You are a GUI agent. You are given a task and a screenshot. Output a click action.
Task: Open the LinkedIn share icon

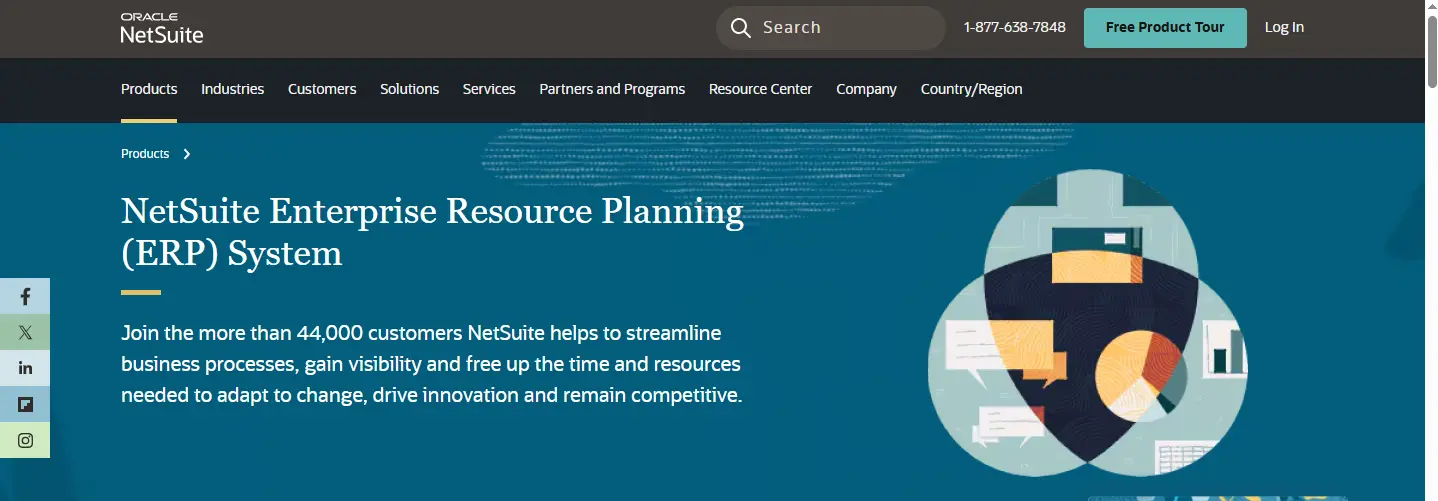[25, 368]
